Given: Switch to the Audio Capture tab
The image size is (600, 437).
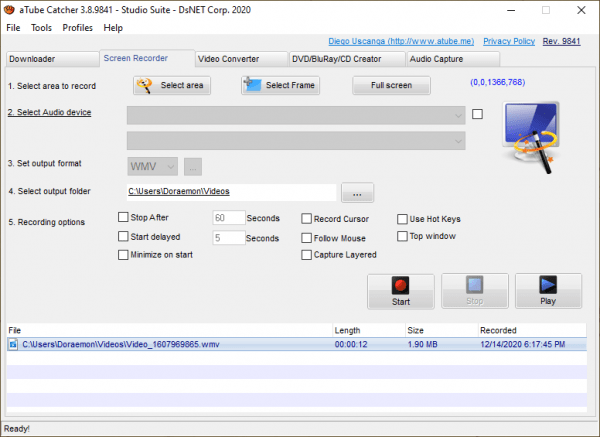Looking at the screenshot, I should (x=453, y=59).
